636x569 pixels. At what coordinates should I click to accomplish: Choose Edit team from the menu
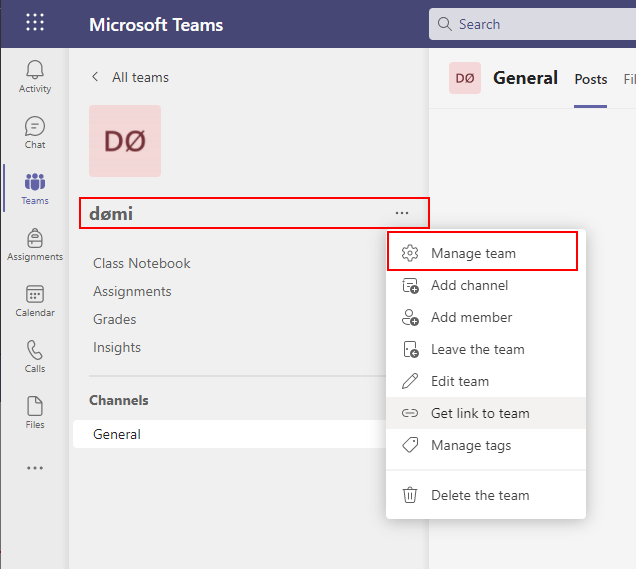(486, 381)
